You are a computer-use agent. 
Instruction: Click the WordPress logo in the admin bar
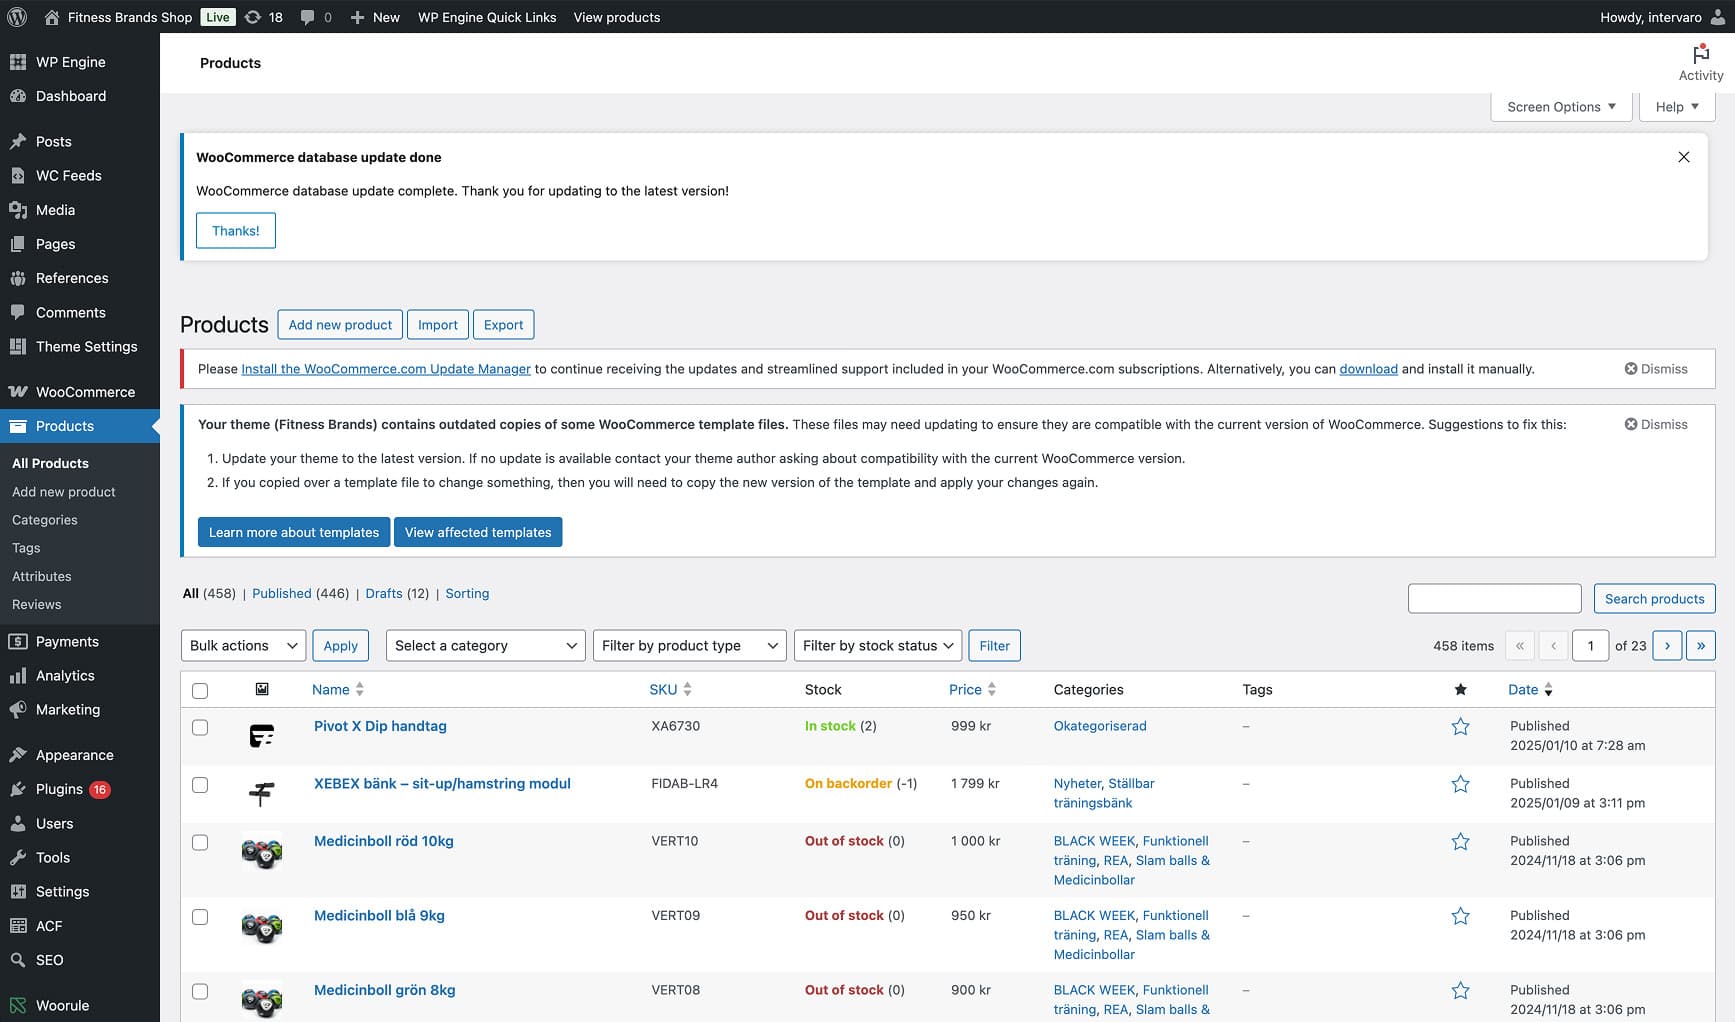coord(17,17)
